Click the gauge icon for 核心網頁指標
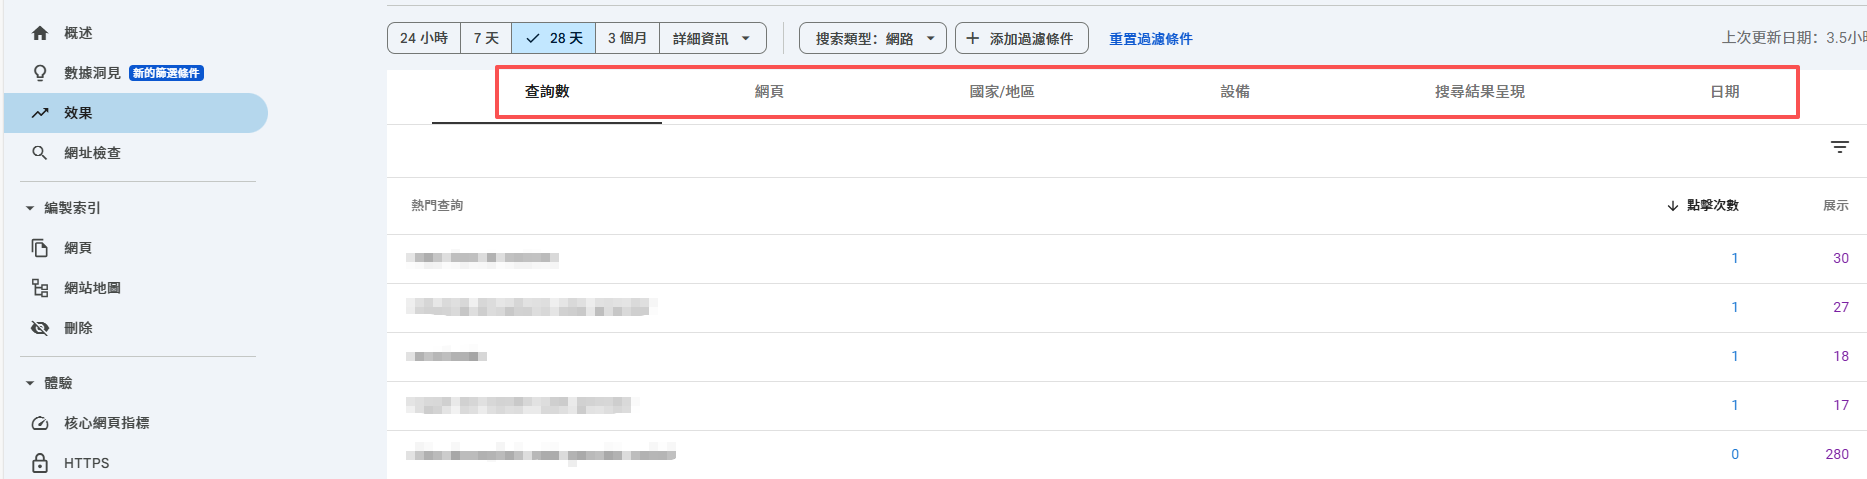 point(40,423)
